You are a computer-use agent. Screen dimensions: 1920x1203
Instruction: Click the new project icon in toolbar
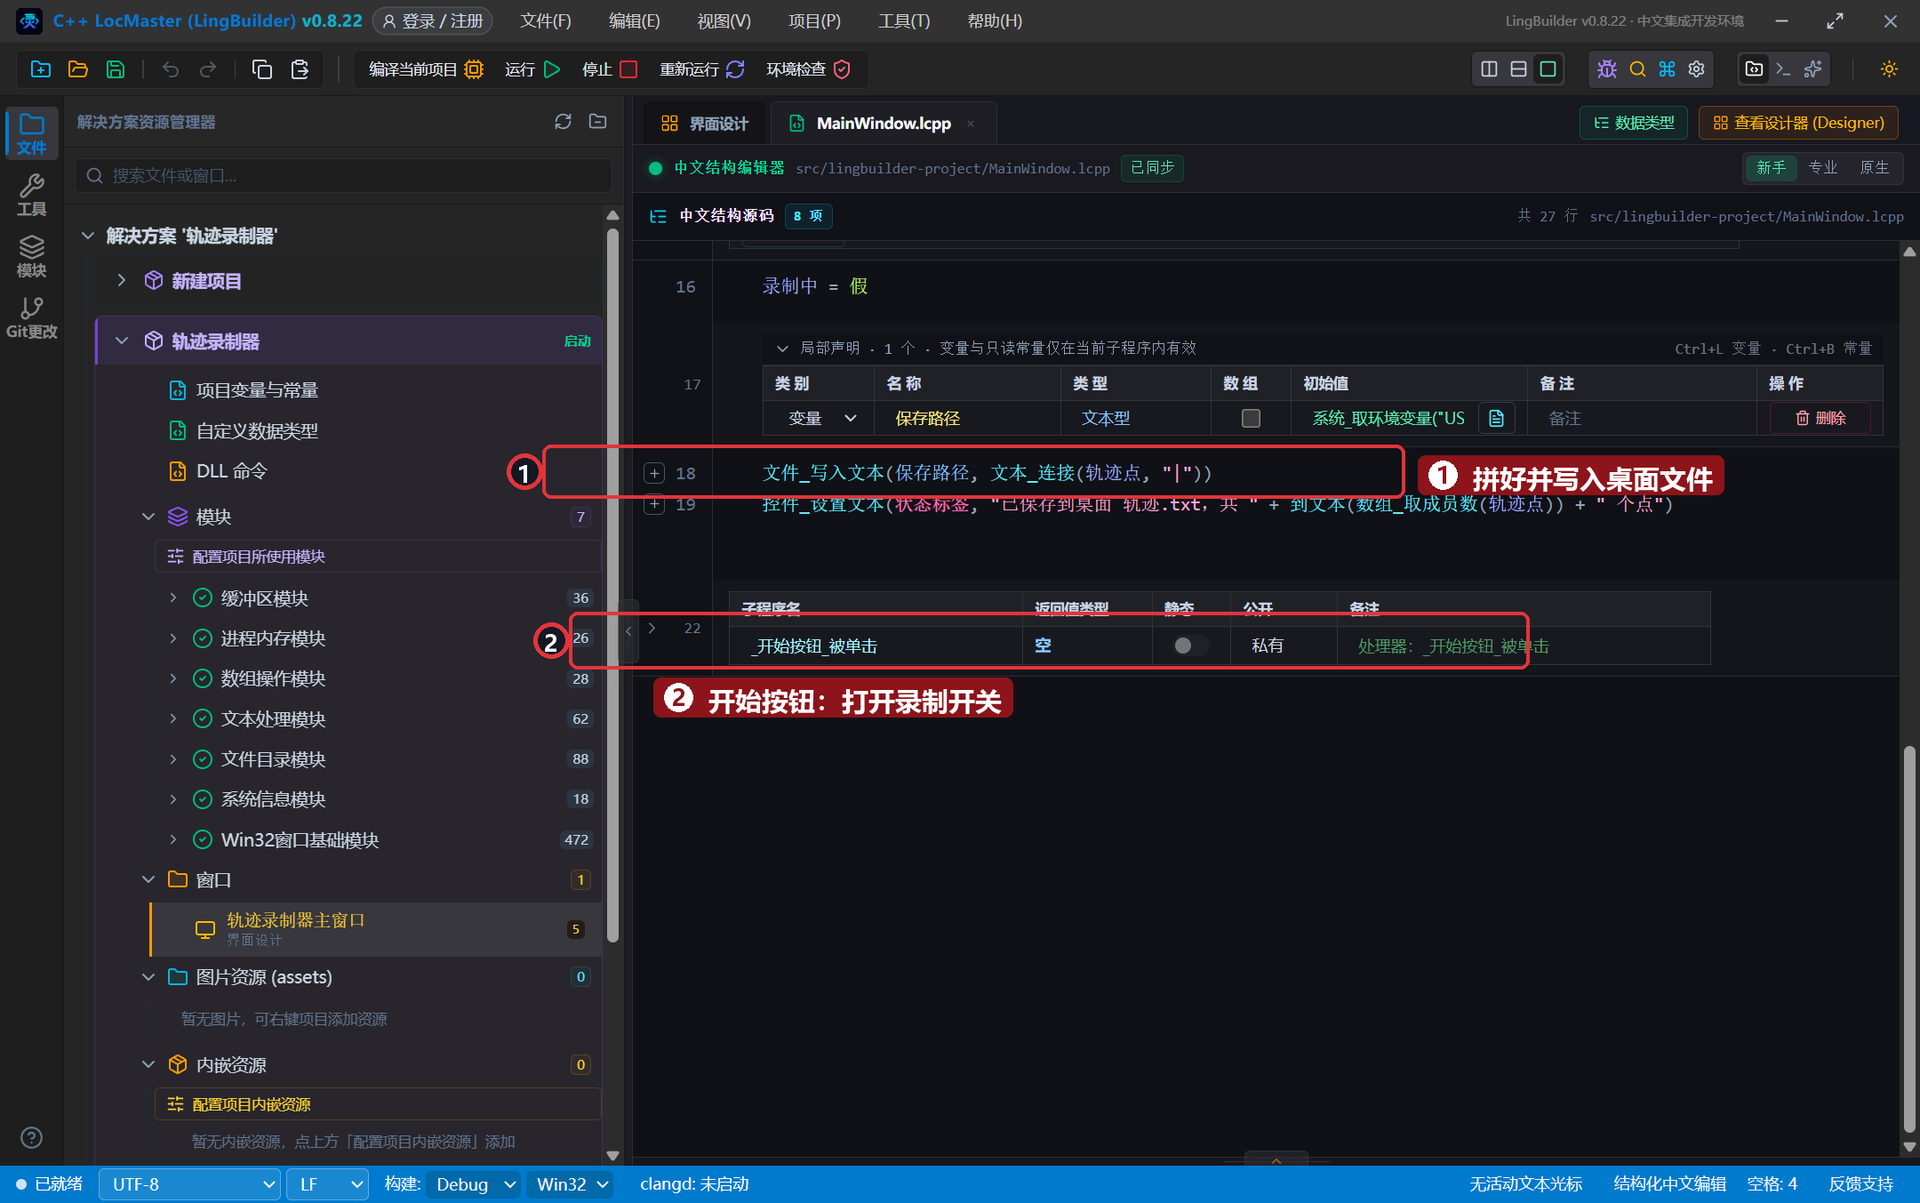click(x=41, y=69)
